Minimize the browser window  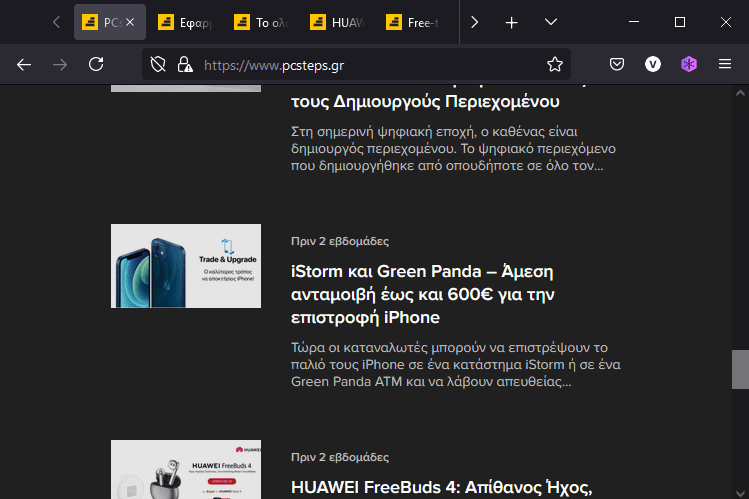coord(634,22)
